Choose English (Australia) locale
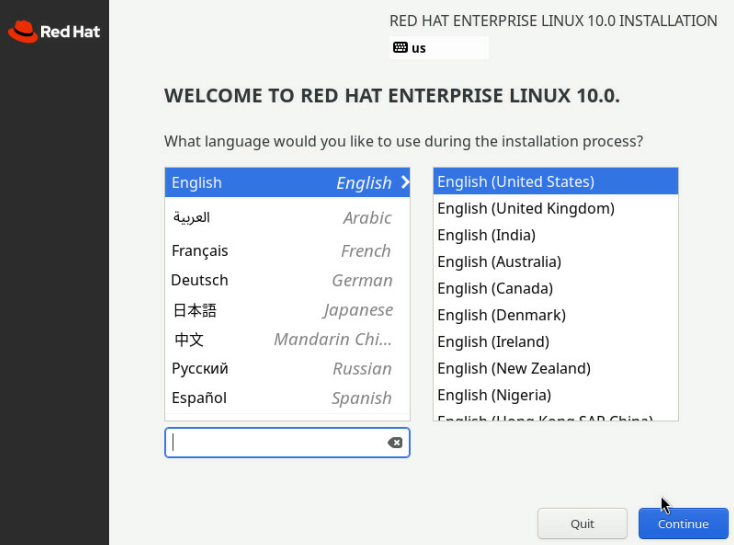This screenshot has height=545, width=734. (x=556, y=261)
